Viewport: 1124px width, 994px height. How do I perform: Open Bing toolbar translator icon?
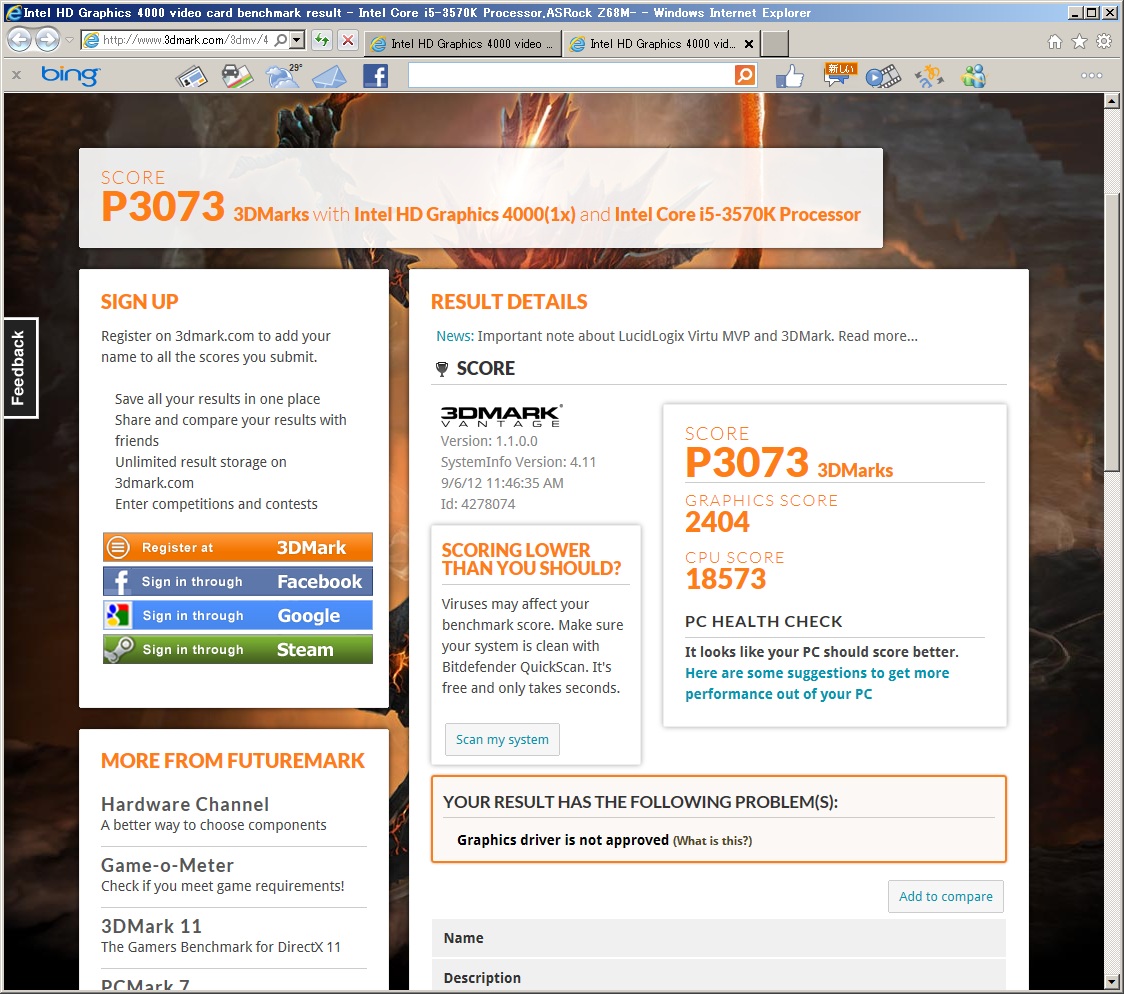click(929, 76)
